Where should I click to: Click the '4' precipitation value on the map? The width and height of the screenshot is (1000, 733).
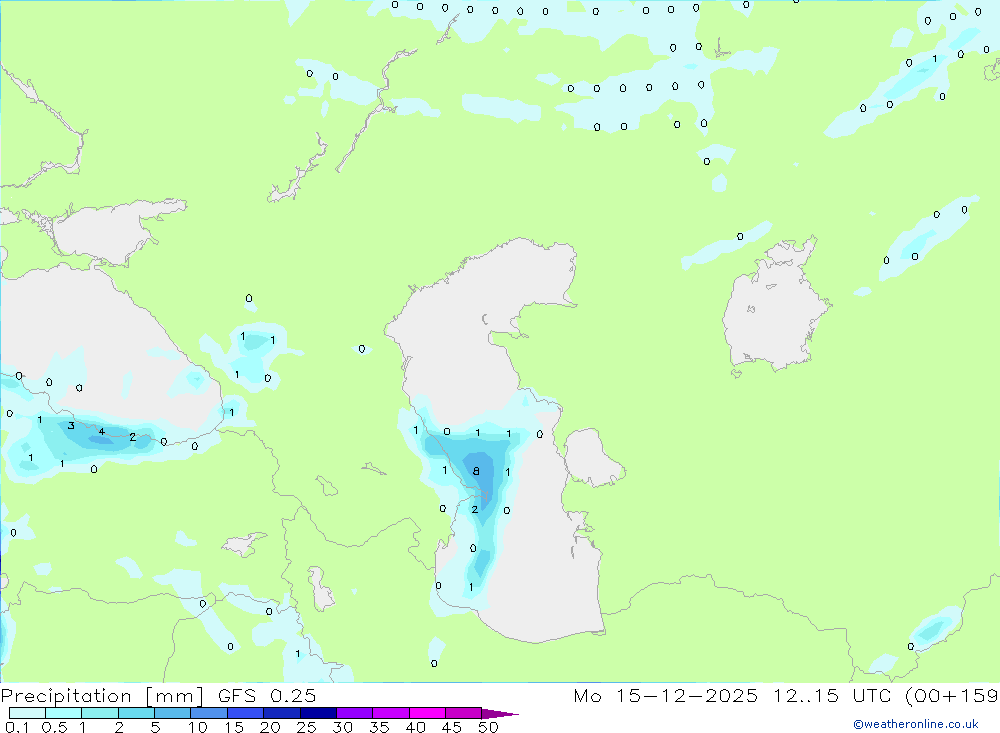tap(101, 432)
